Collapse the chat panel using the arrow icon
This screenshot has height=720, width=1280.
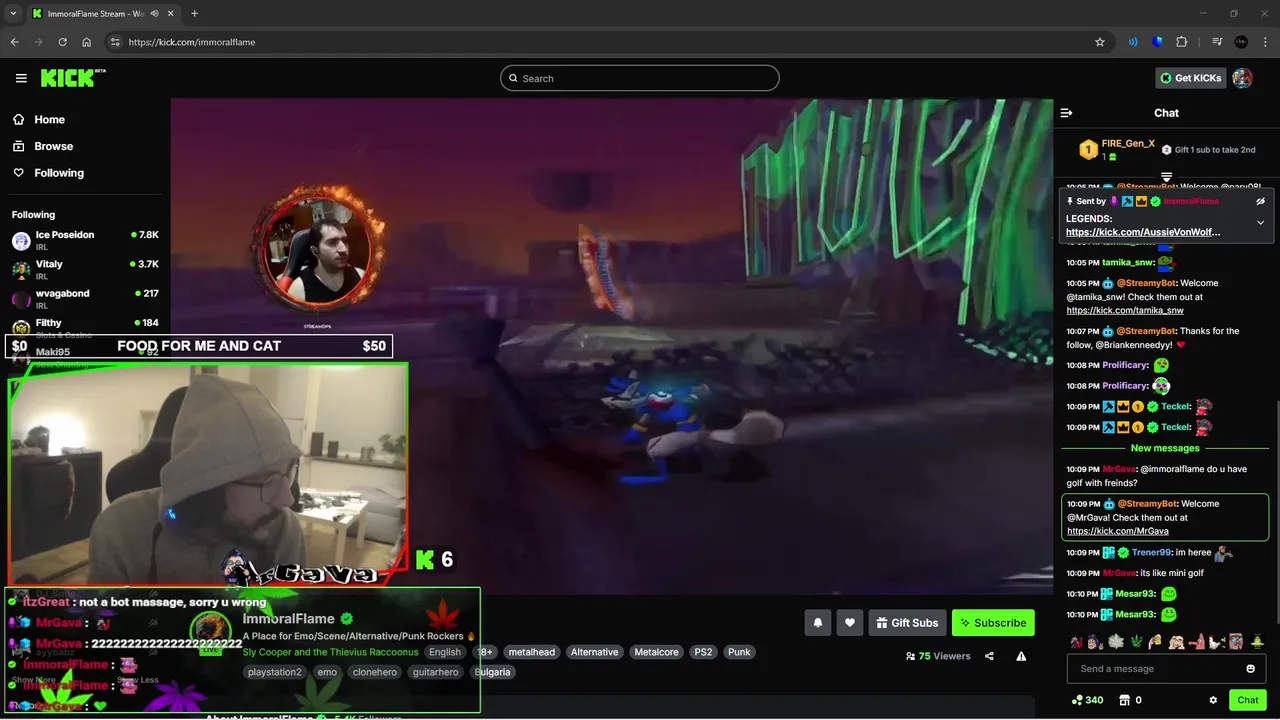(1066, 113)
